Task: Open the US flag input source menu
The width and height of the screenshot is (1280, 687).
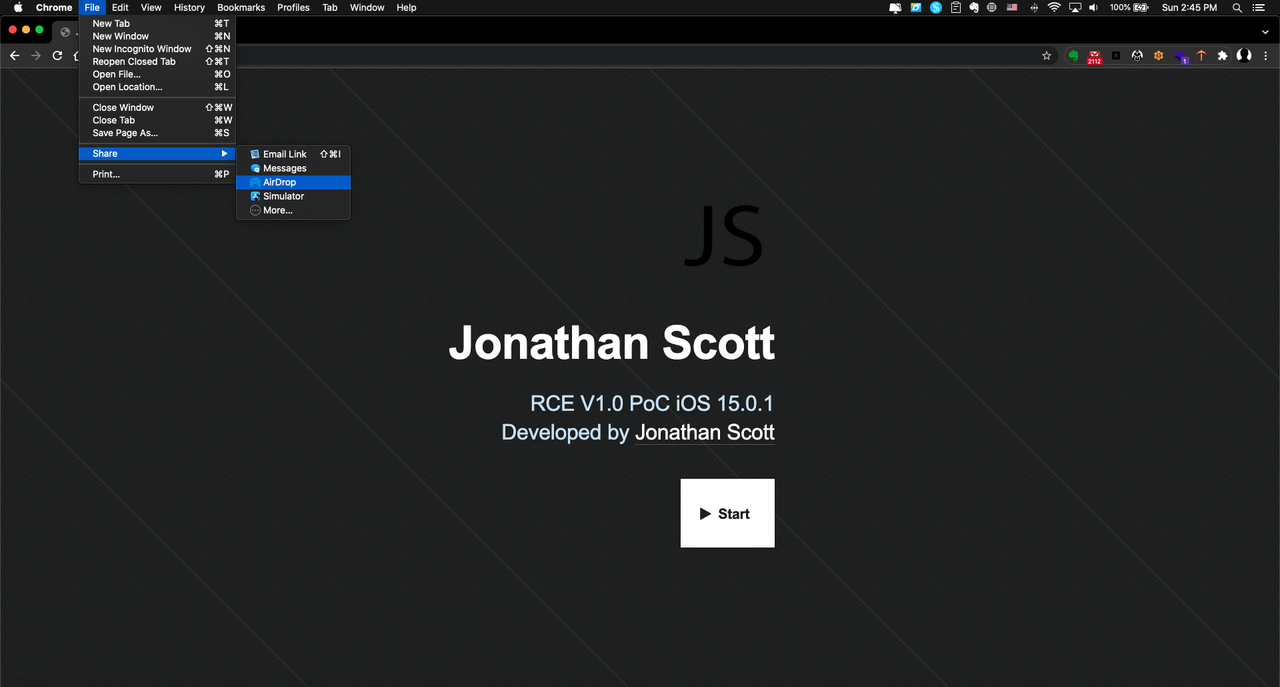Action: pyautogui.click(x=1012, y=7)
